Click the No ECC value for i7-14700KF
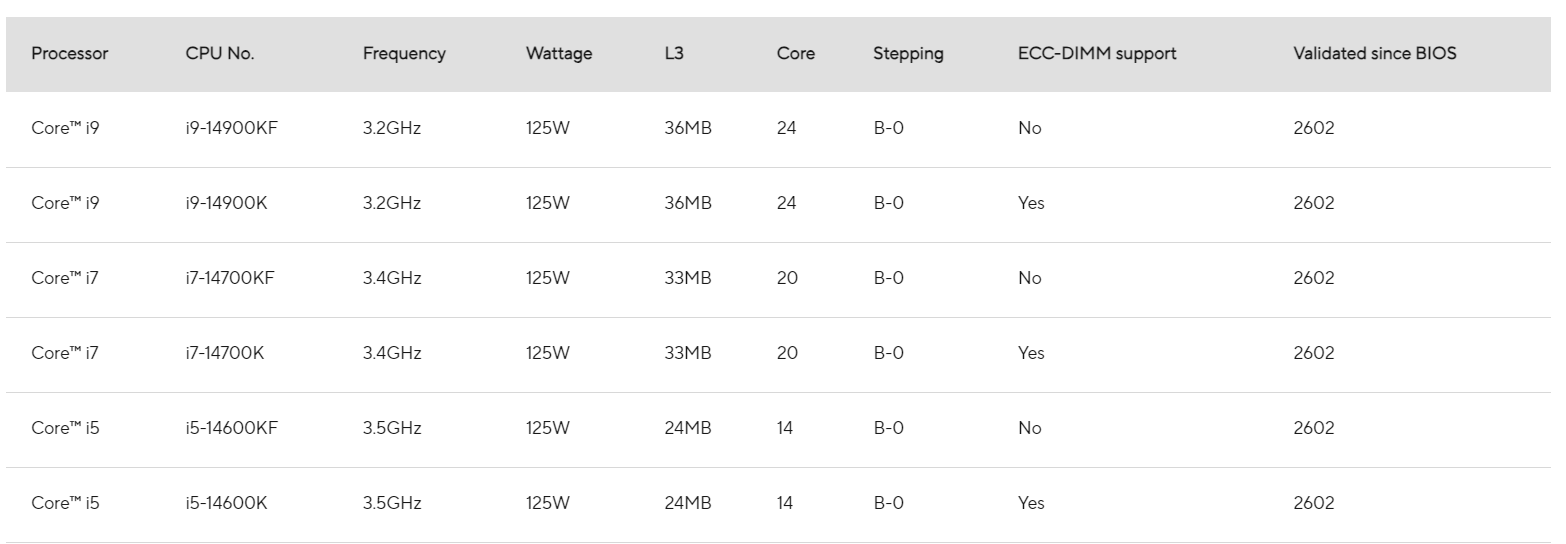The image size is (1566, 544). (x=1029, y=278)
